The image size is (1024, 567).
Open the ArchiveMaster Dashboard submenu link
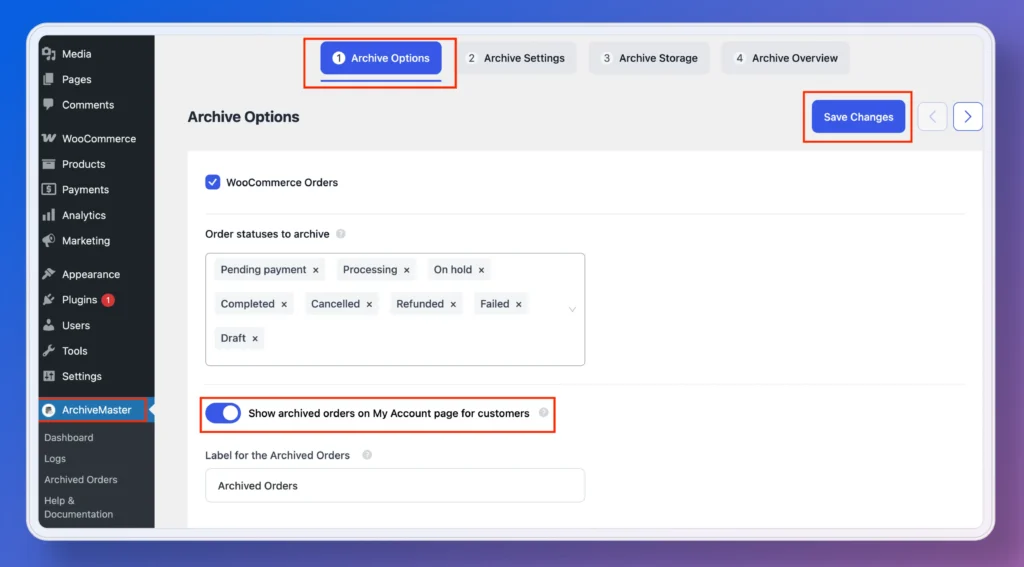pyautogui.click(x=69, y=438)
